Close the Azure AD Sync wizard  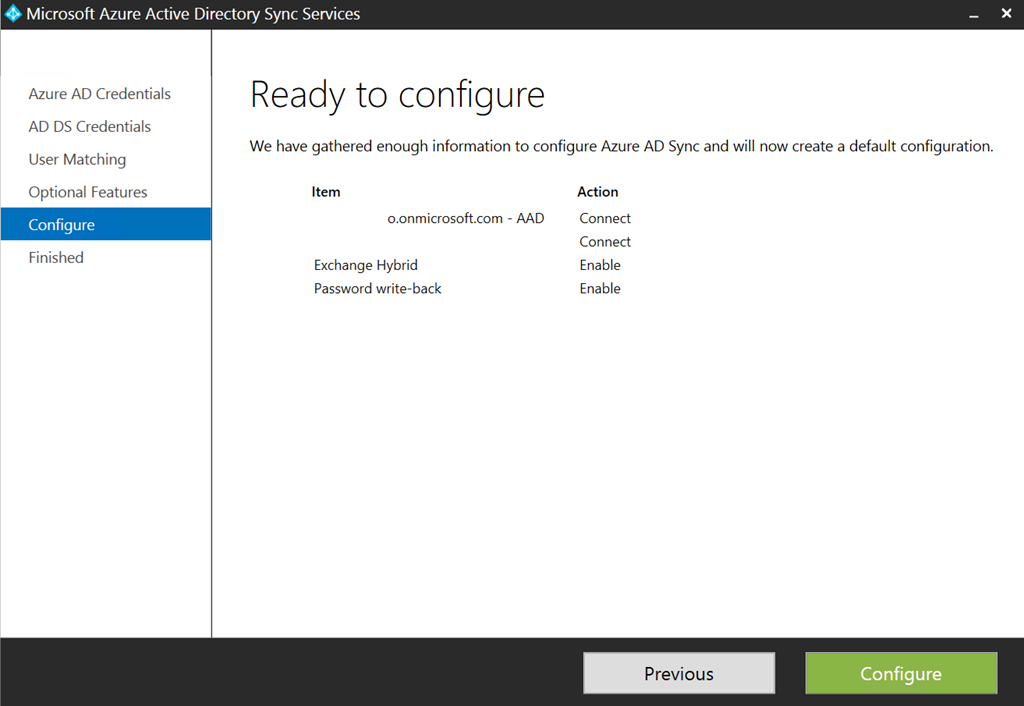tap(1009, 14)
